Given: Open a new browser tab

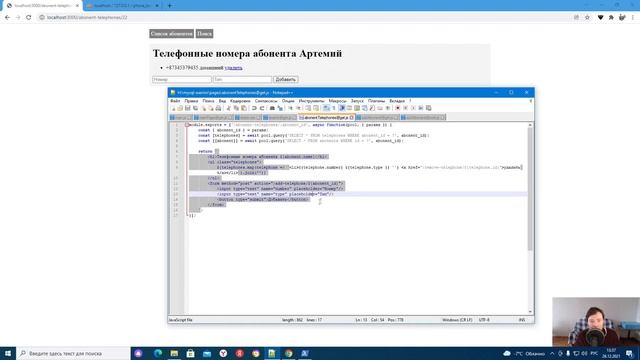Looking at the screenshot, I should tap(169, 6).
